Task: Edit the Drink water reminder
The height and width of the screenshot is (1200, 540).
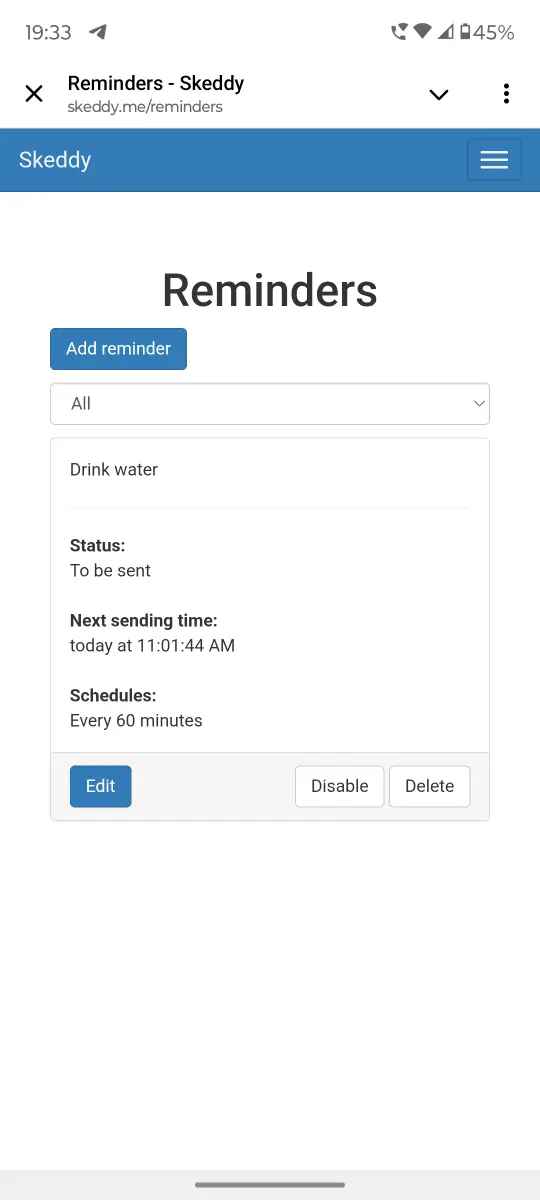Action: click(x=100, y=786)
